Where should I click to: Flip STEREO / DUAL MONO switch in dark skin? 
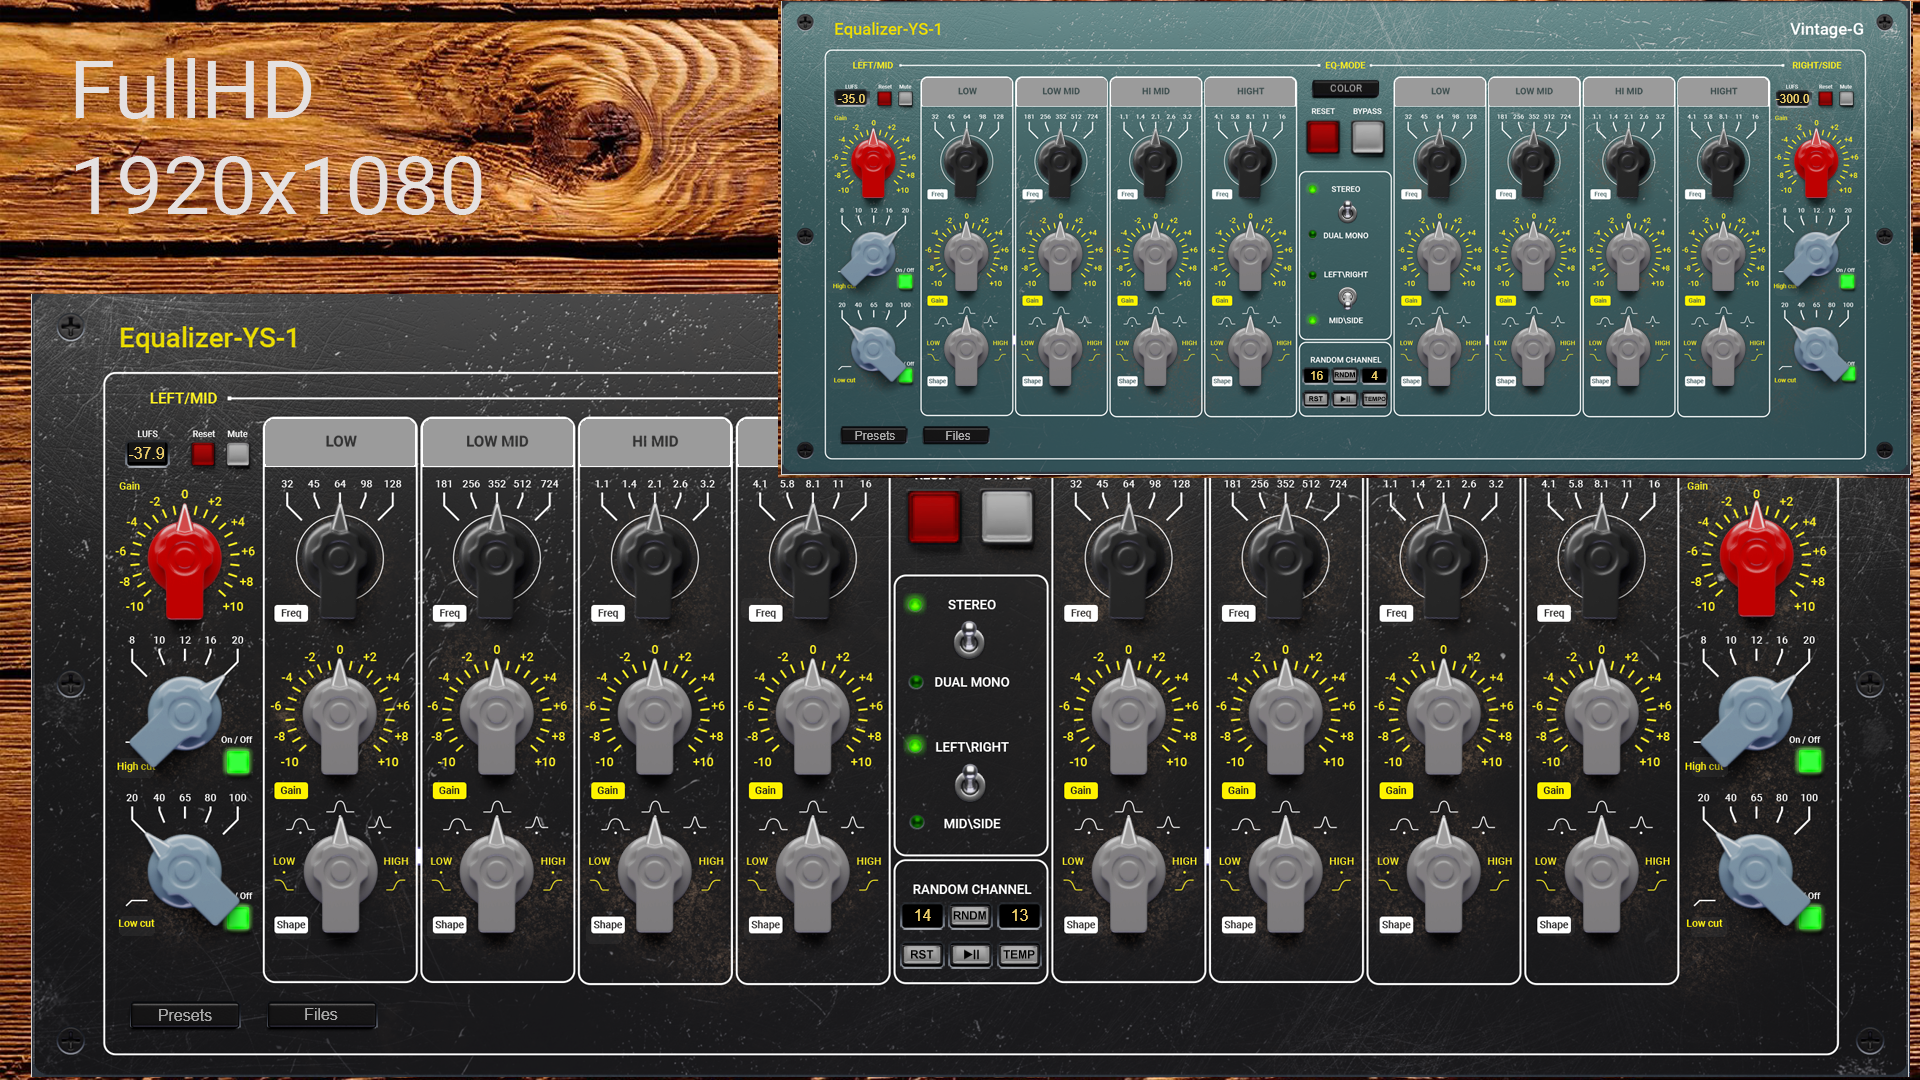[969, 640]
